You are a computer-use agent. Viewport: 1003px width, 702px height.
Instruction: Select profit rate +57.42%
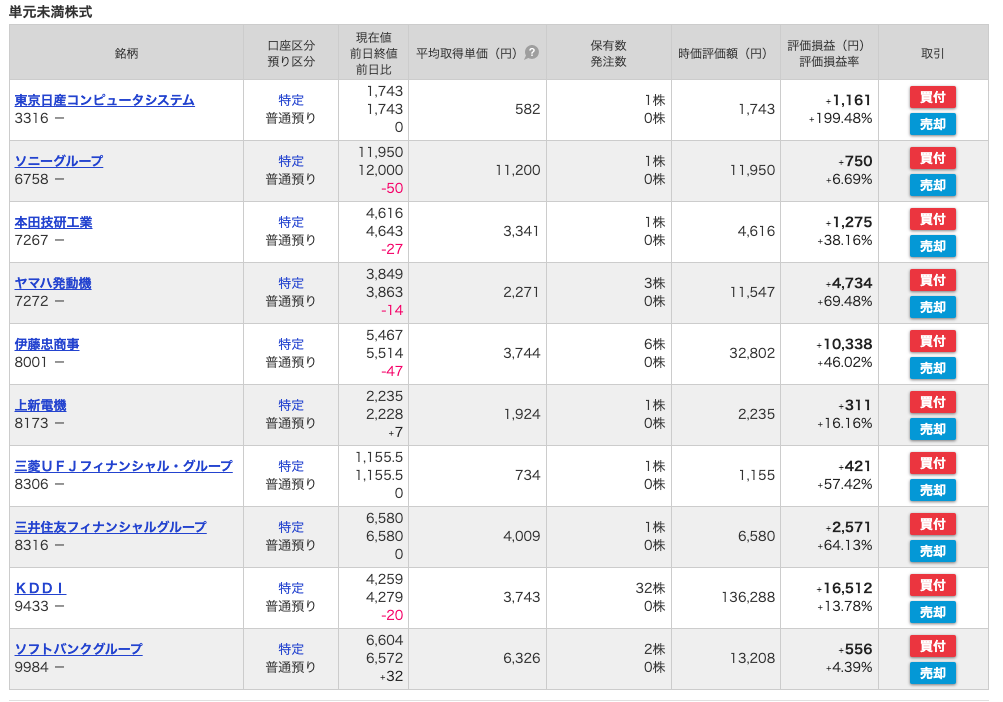pos(845,484)
